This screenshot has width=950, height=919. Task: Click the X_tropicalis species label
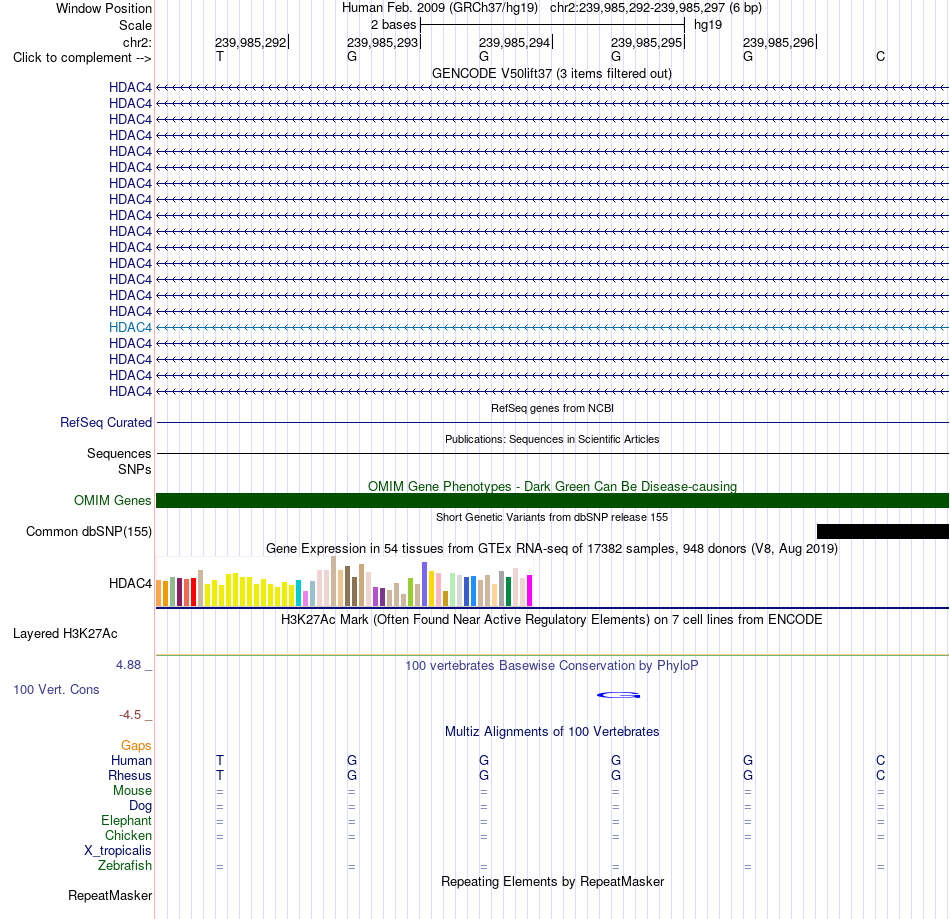click(x=118, y=851)
